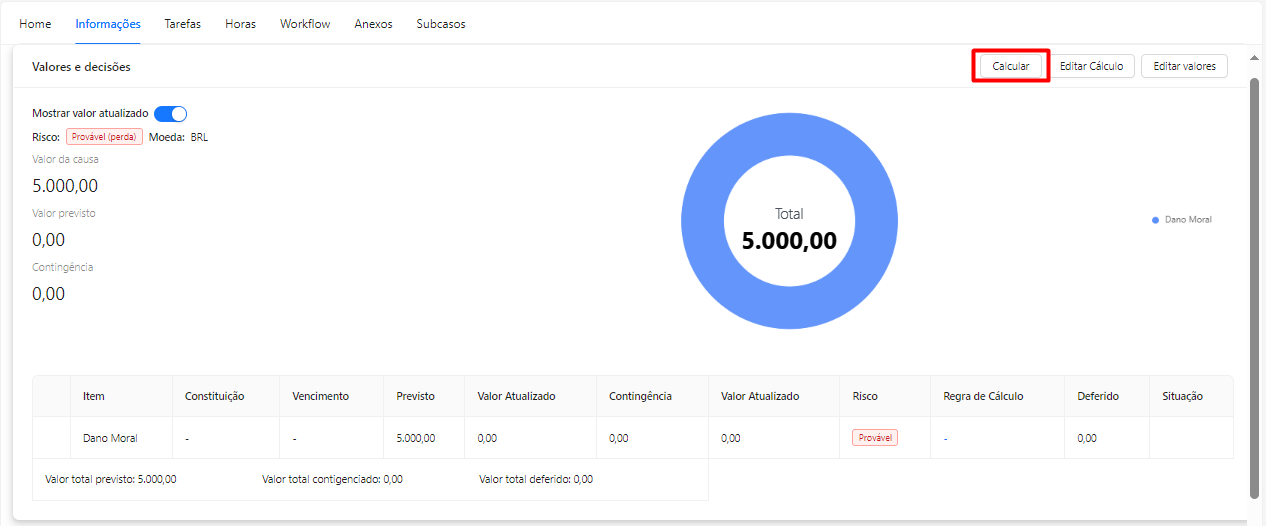Toggle Mostrar valor atualizado switch
The image size is (1266, 526).
[171, 114]
